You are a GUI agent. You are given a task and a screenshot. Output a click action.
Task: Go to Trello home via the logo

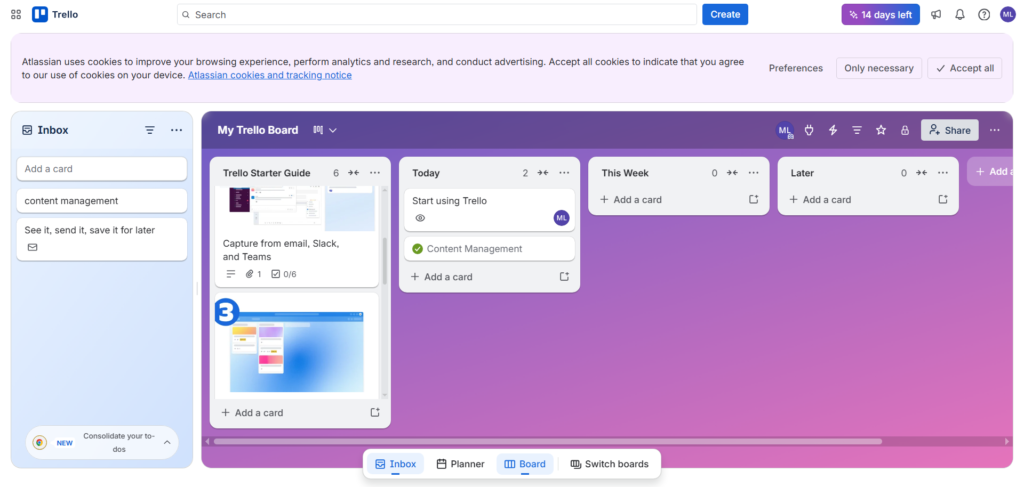pos(55,14)
